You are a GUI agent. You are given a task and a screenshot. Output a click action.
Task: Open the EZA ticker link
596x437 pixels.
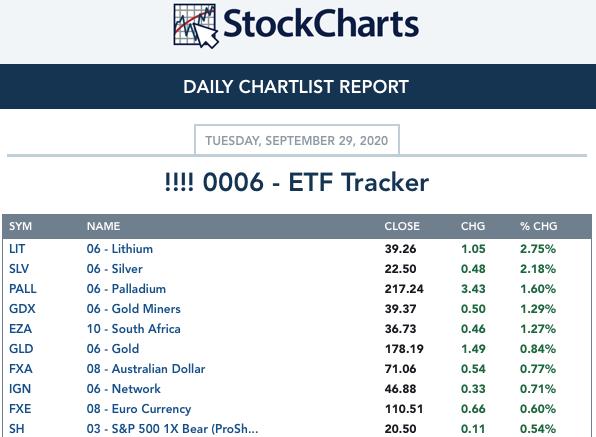click(x=21, y=329)
